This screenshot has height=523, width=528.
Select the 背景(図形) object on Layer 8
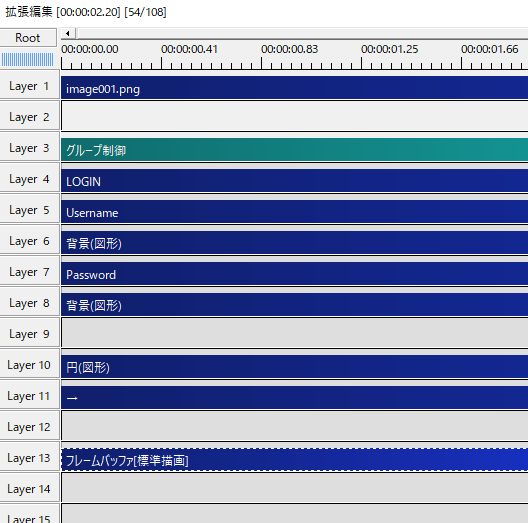pos(294,304)
